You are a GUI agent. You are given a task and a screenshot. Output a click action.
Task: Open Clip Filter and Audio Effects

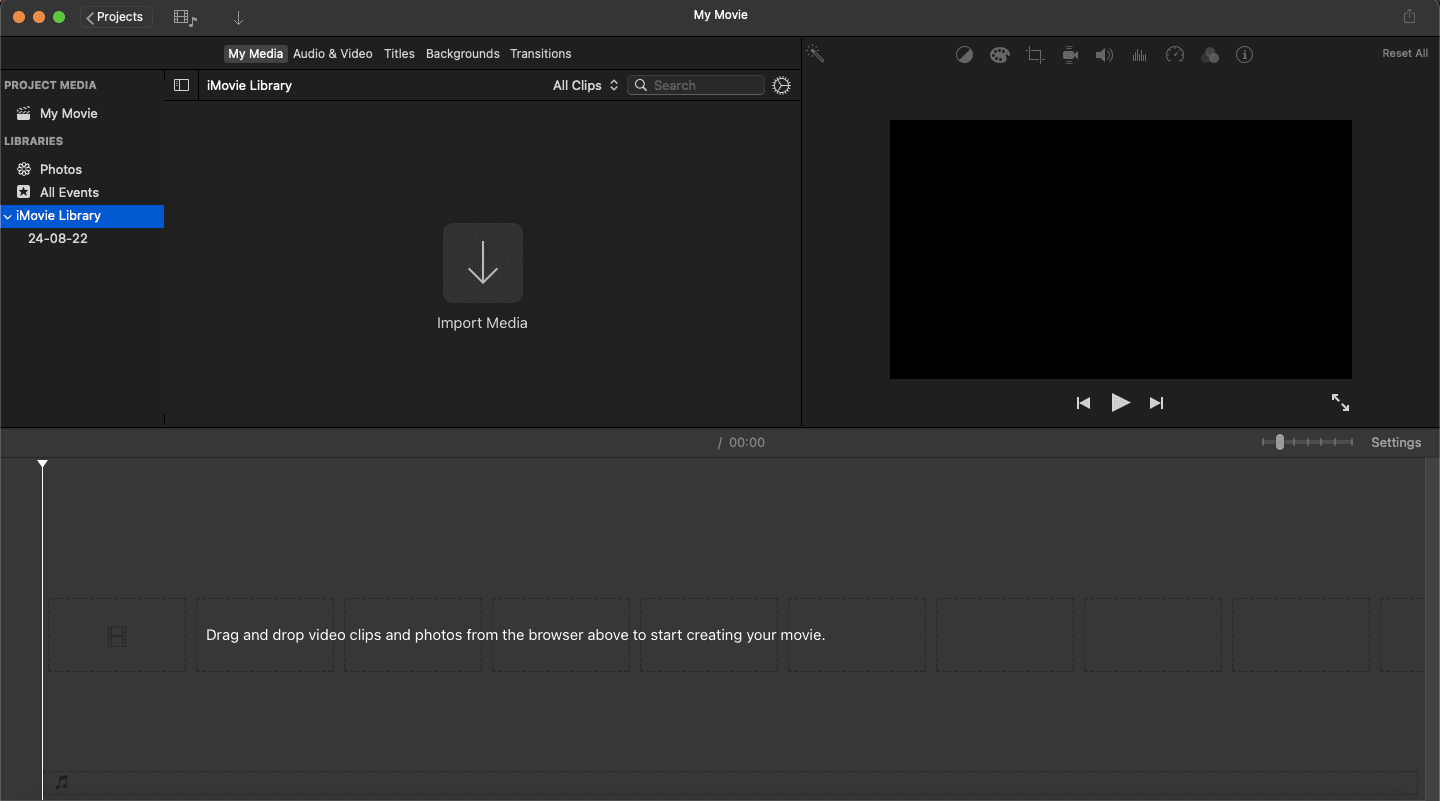[1210, 55]
